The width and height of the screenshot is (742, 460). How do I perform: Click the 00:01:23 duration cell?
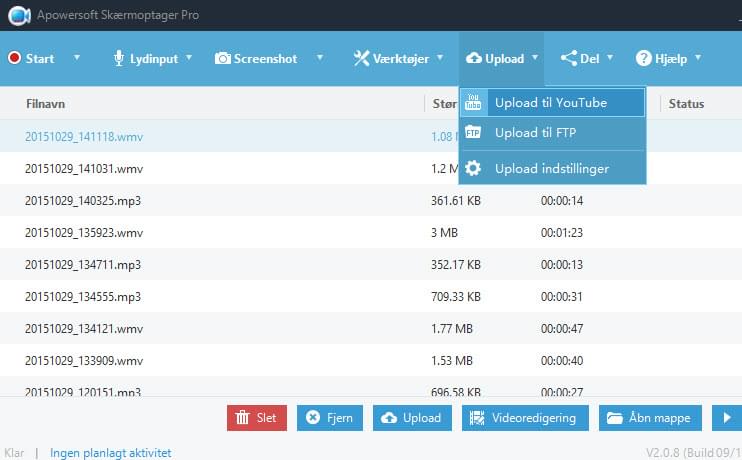click(x=562, y=233)
